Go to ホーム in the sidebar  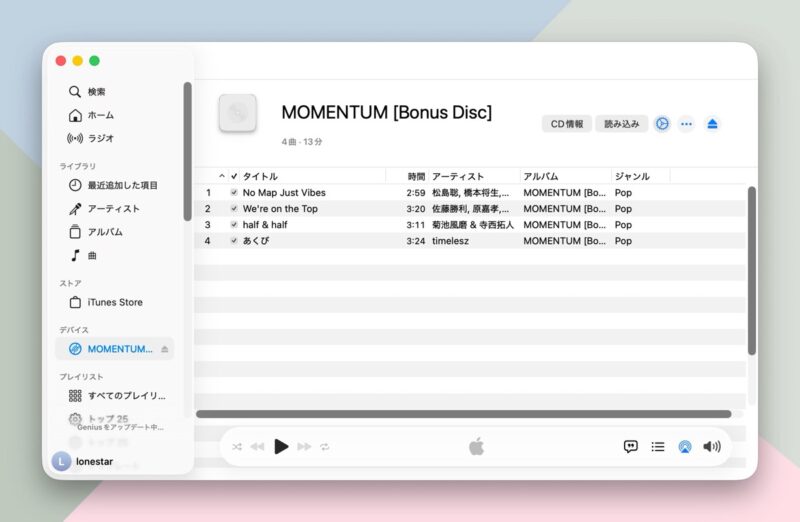(91, 115)
